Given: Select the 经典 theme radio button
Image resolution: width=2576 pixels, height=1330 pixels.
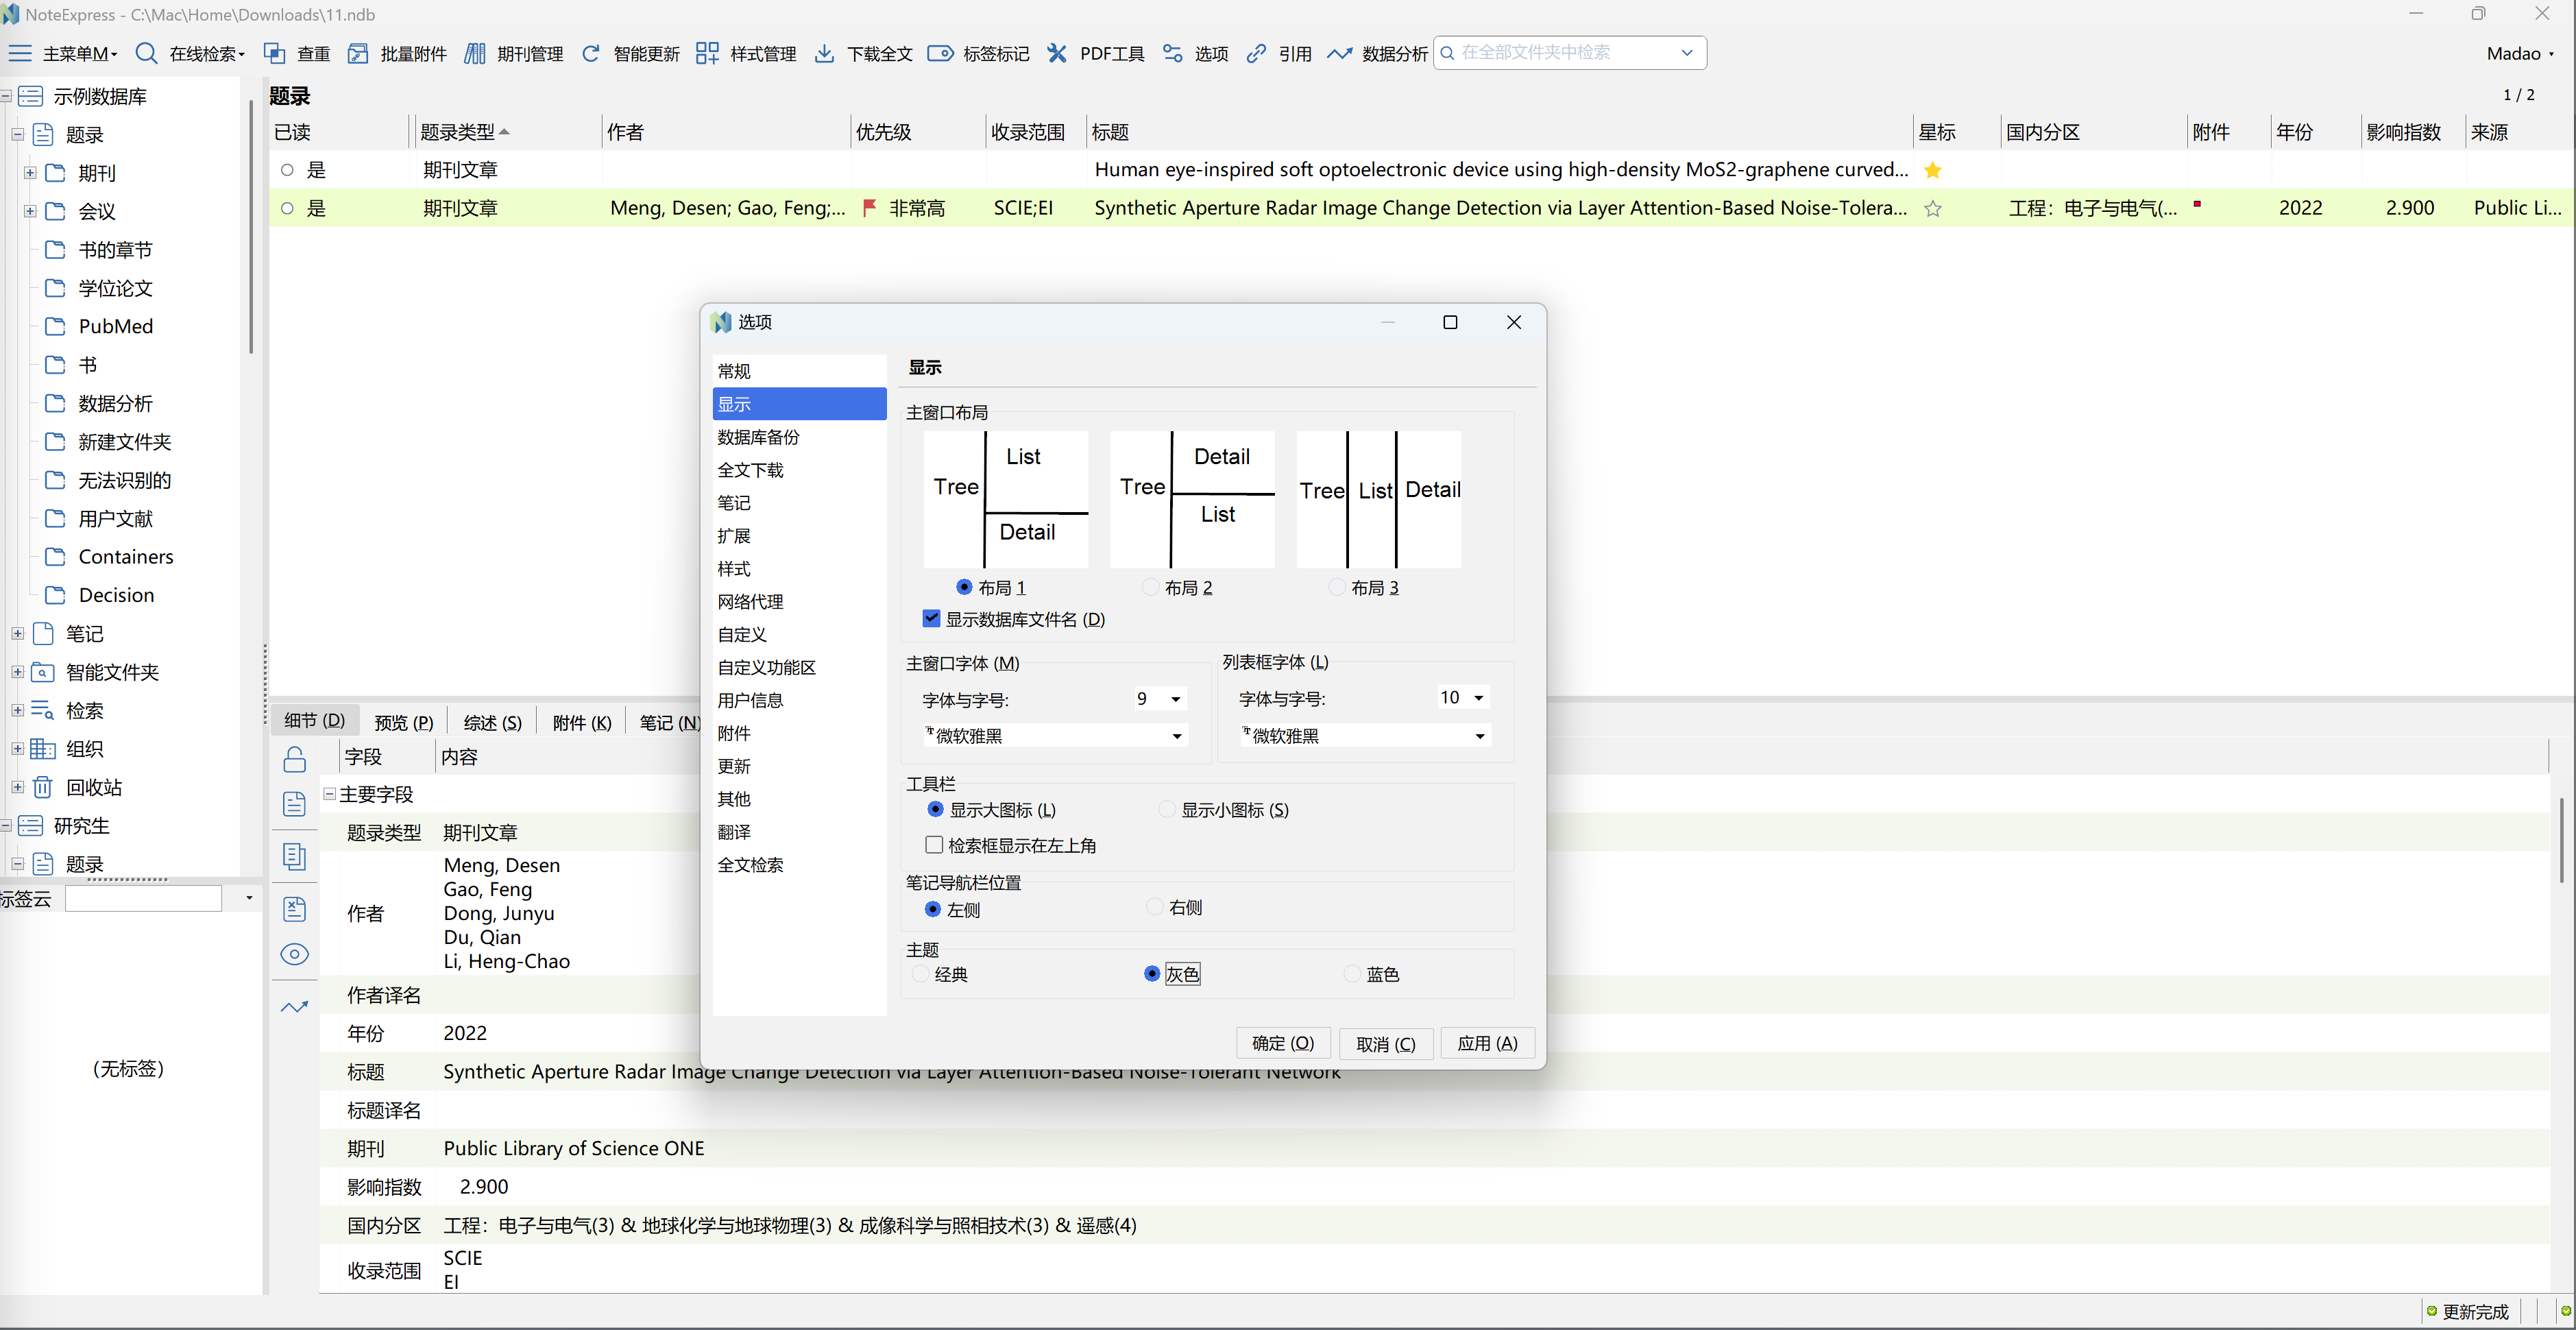Looking at the screenshot, I should tap(920, 974).
